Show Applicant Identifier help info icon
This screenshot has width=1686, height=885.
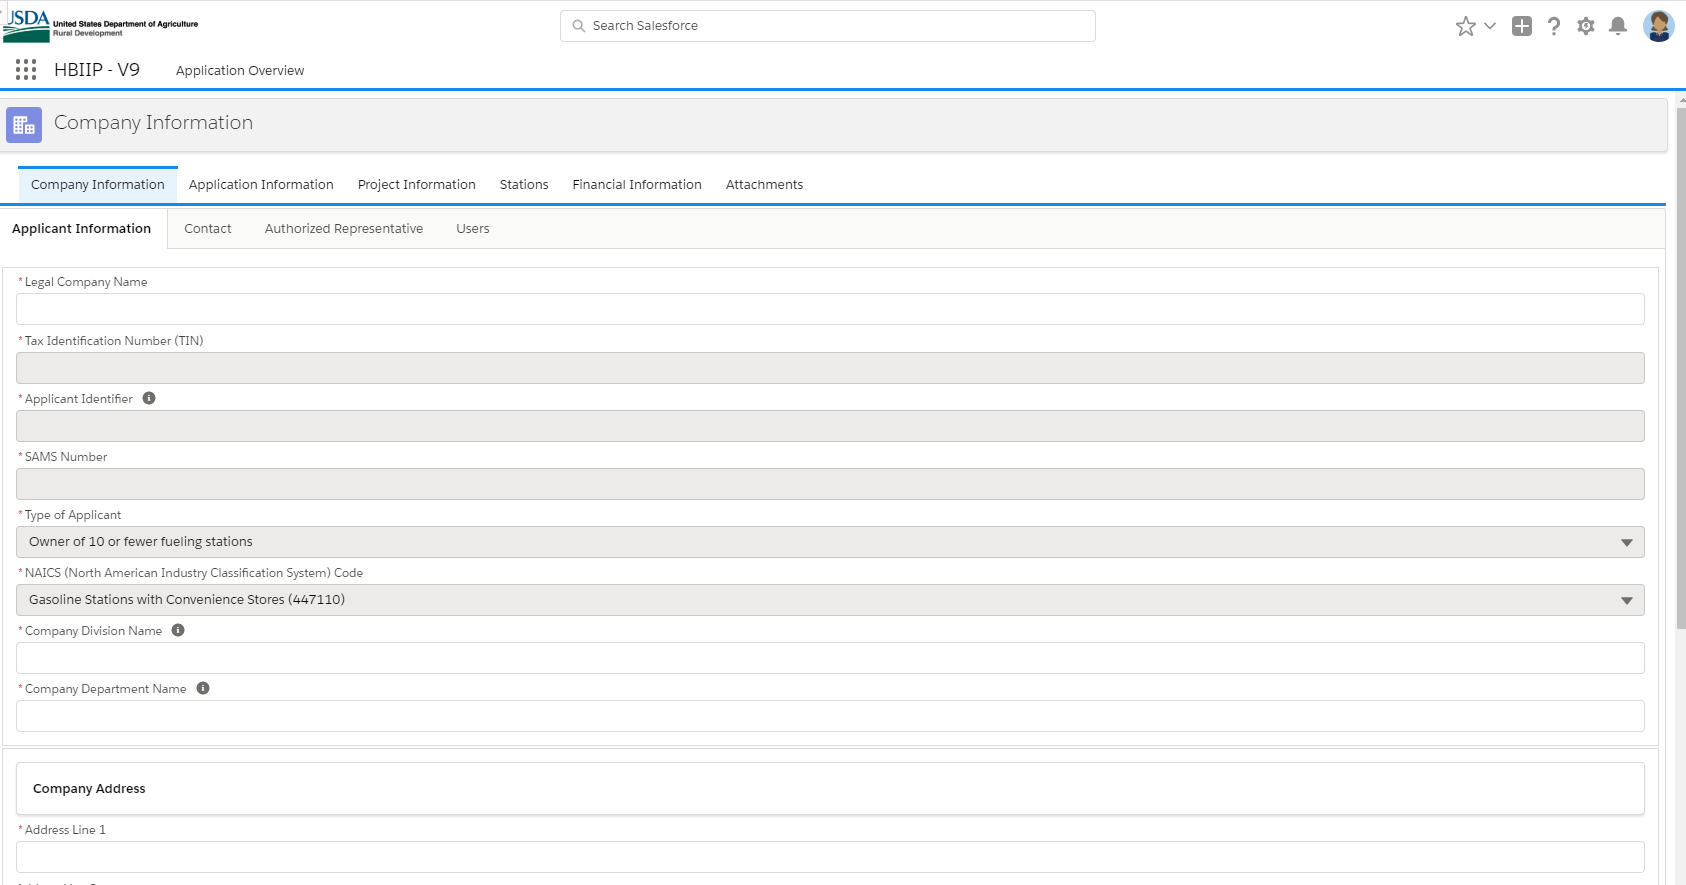(149, 398)
